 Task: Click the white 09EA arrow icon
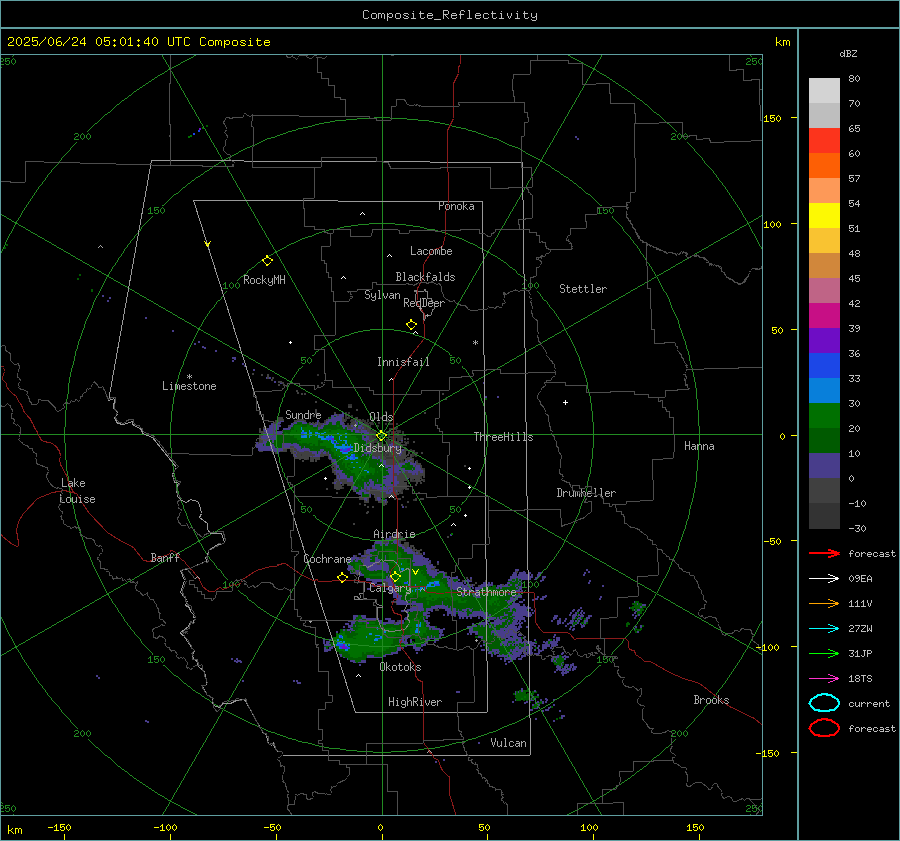tap(824, 578)
